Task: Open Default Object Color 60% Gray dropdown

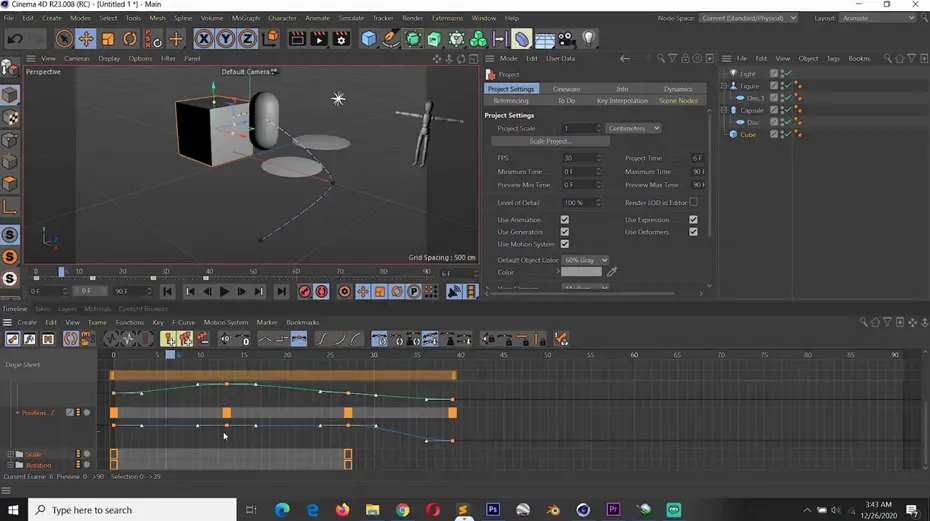Action: tap(585, 260)
